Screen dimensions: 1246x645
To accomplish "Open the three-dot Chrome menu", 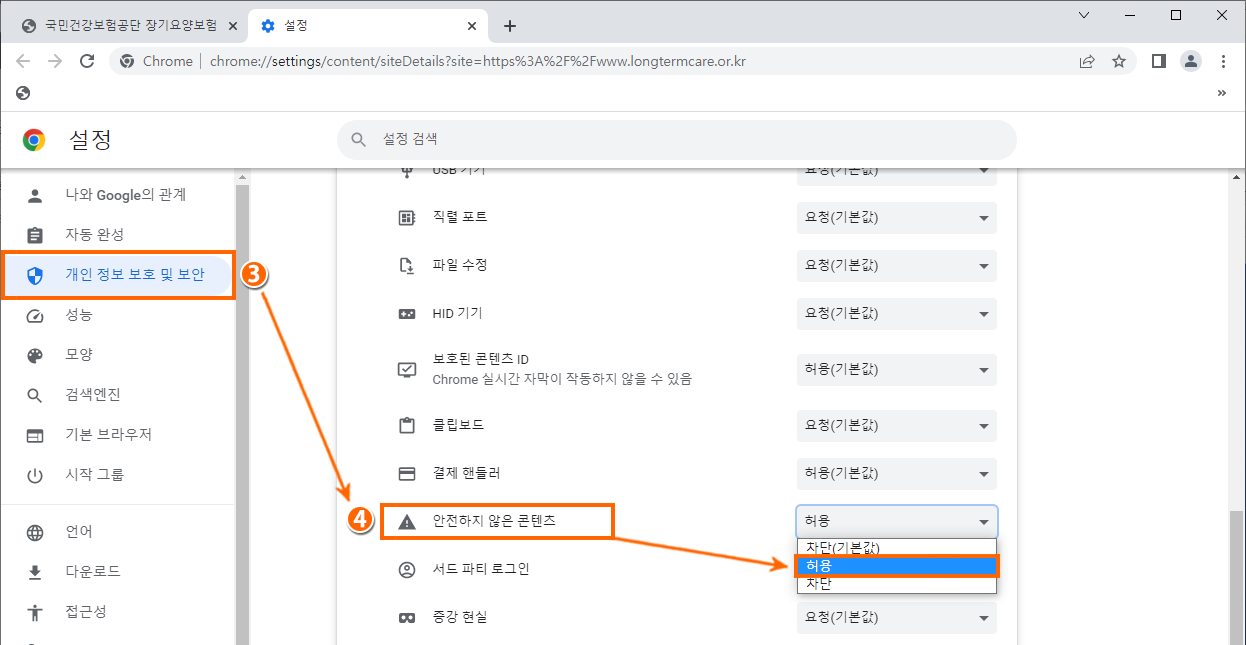I will (x=1223, y=61).
